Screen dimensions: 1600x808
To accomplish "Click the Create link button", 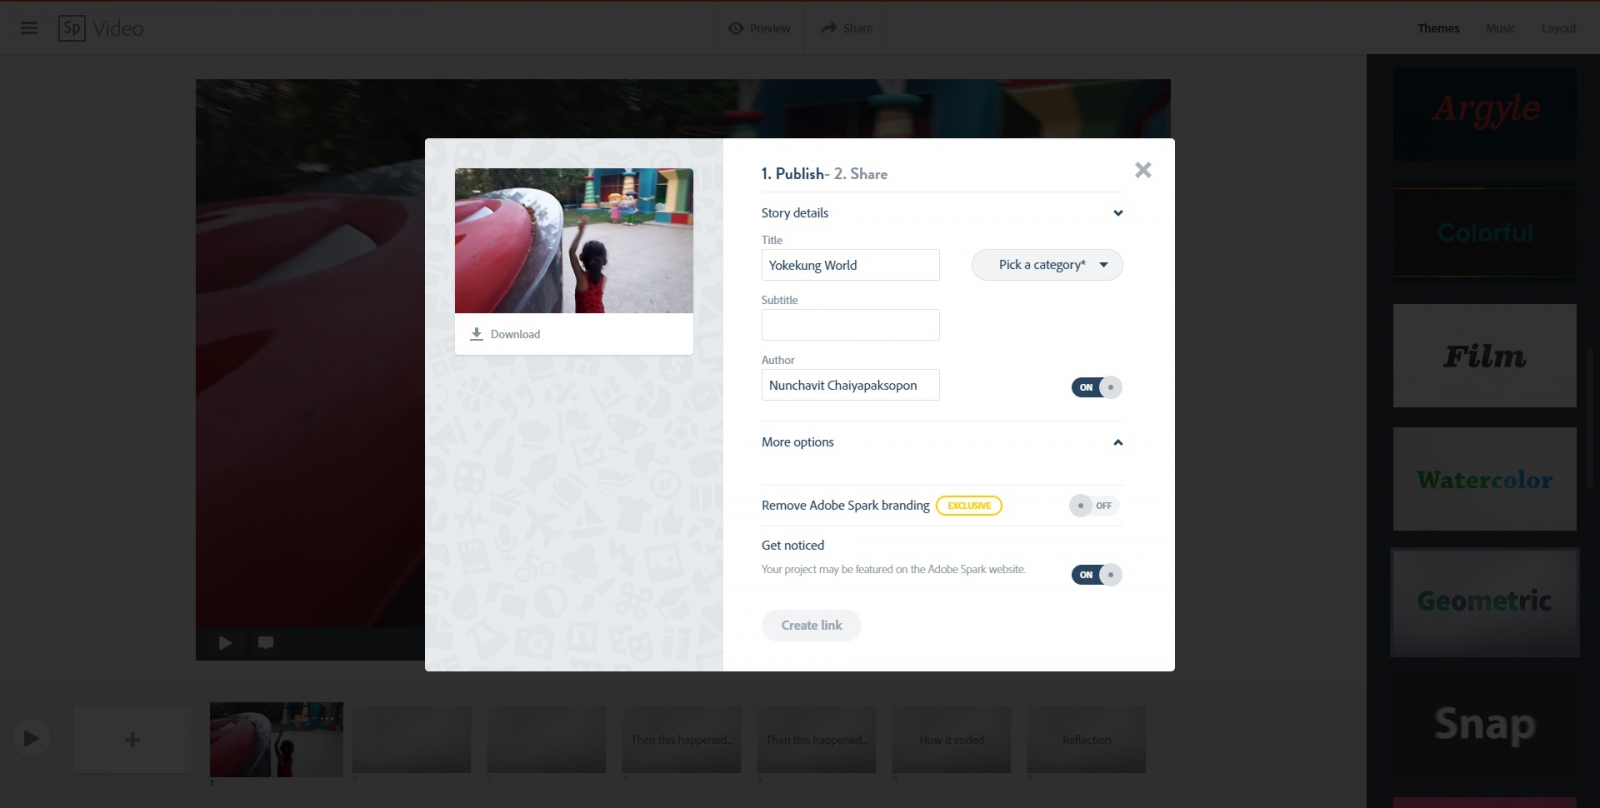I will pyautogui.click(x=811, y=625).
